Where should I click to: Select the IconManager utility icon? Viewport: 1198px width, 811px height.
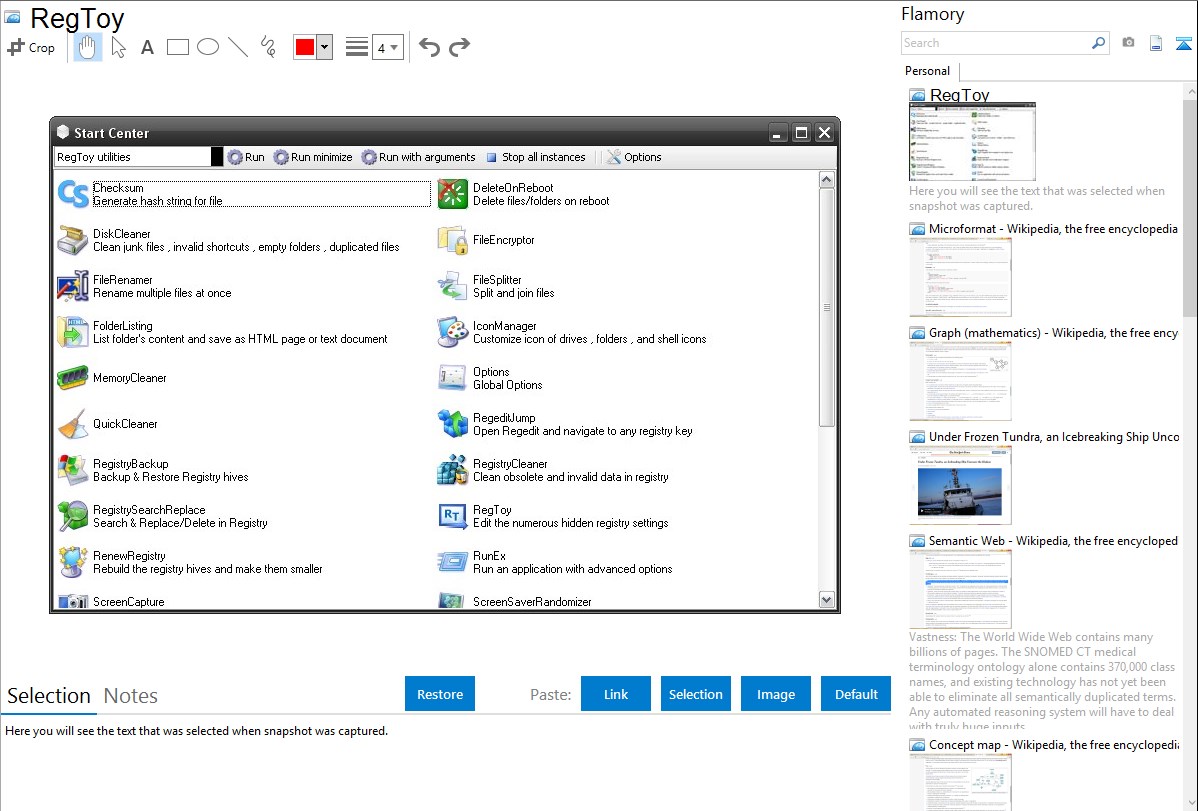tap(452, 332)
